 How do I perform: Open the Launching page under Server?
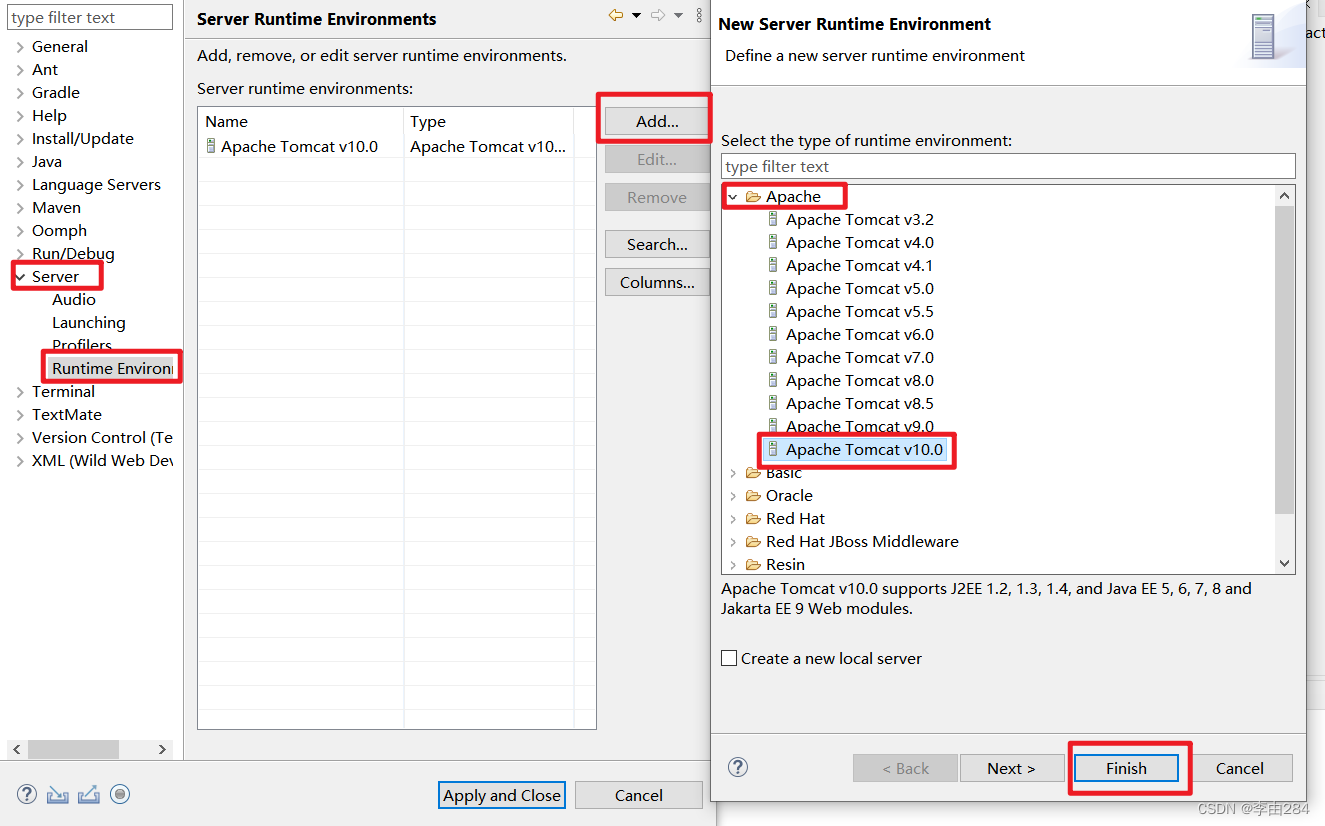(89, 322)
